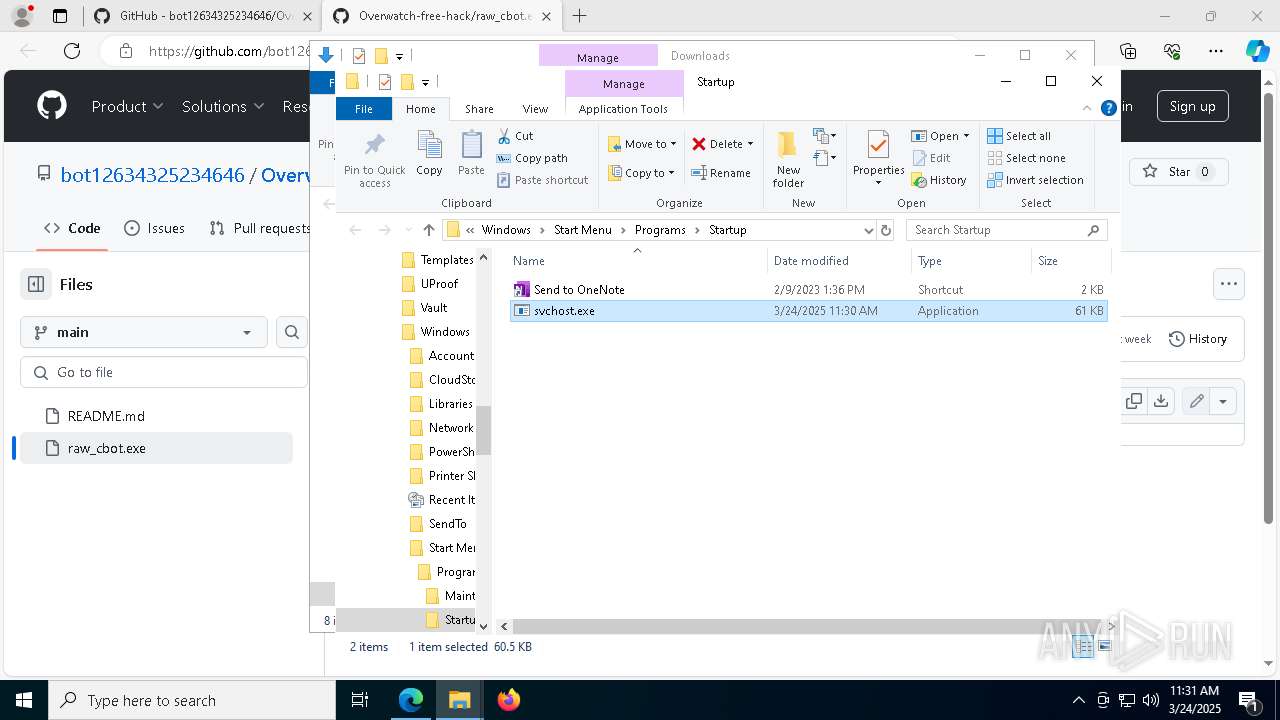
Task: Expand address bar history dropdown
Action: coord(867,230)
